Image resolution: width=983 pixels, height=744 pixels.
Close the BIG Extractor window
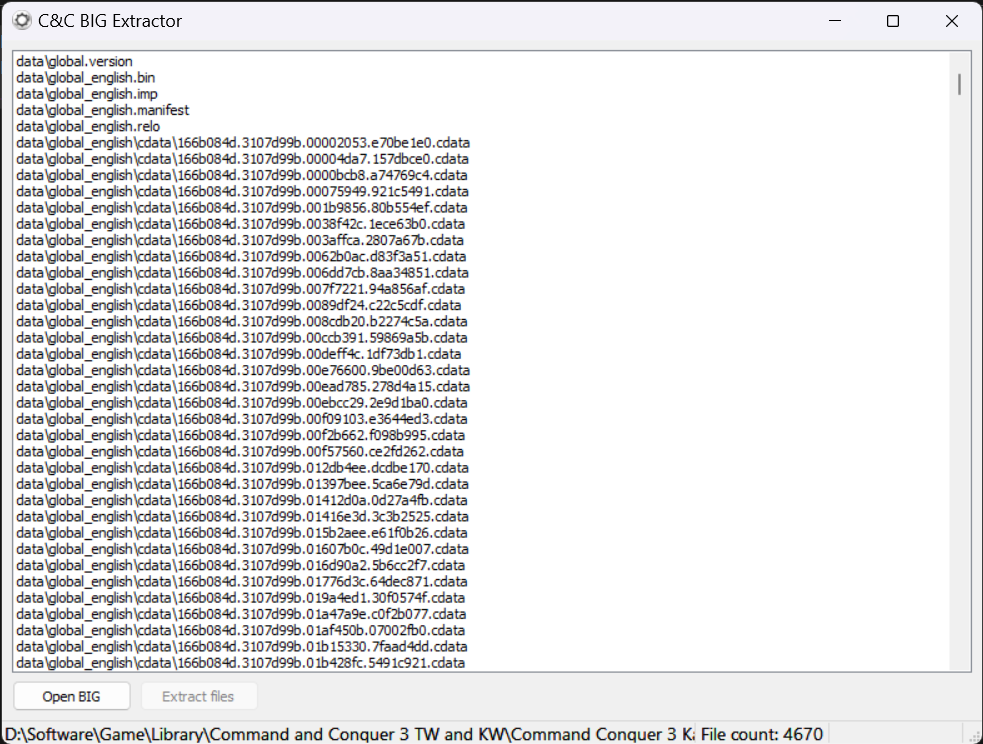(952, 21)
